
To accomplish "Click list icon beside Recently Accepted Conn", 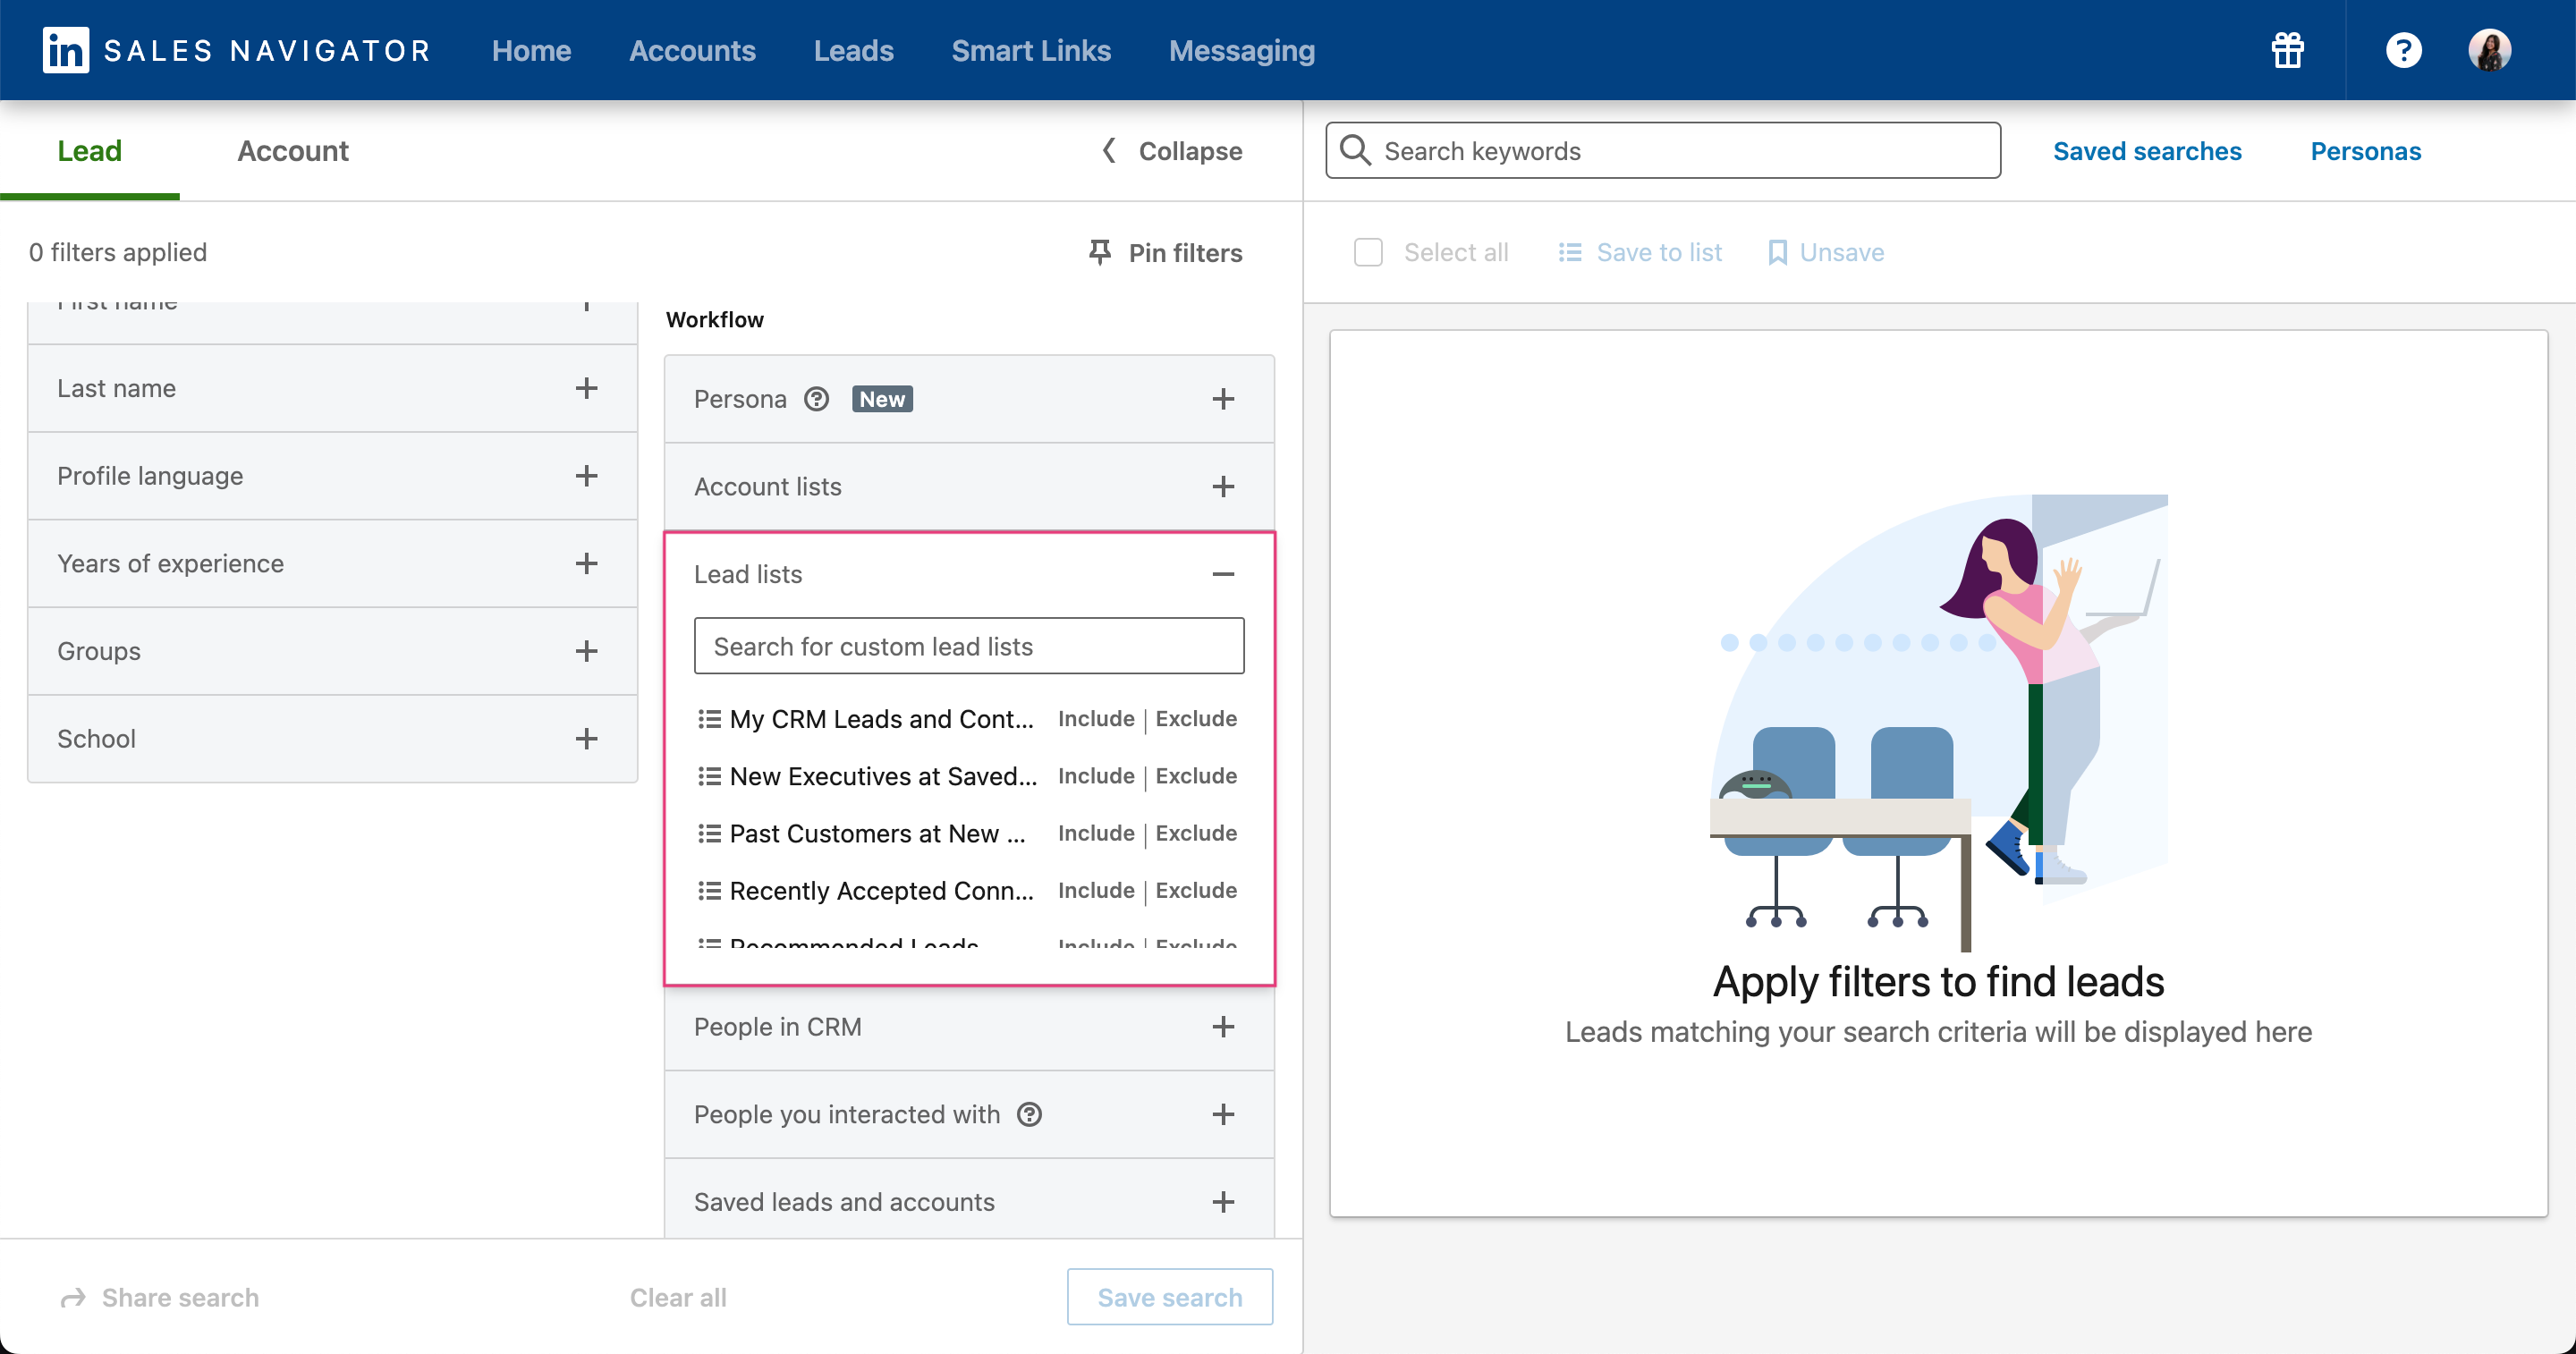I will (x=709, y=890).
